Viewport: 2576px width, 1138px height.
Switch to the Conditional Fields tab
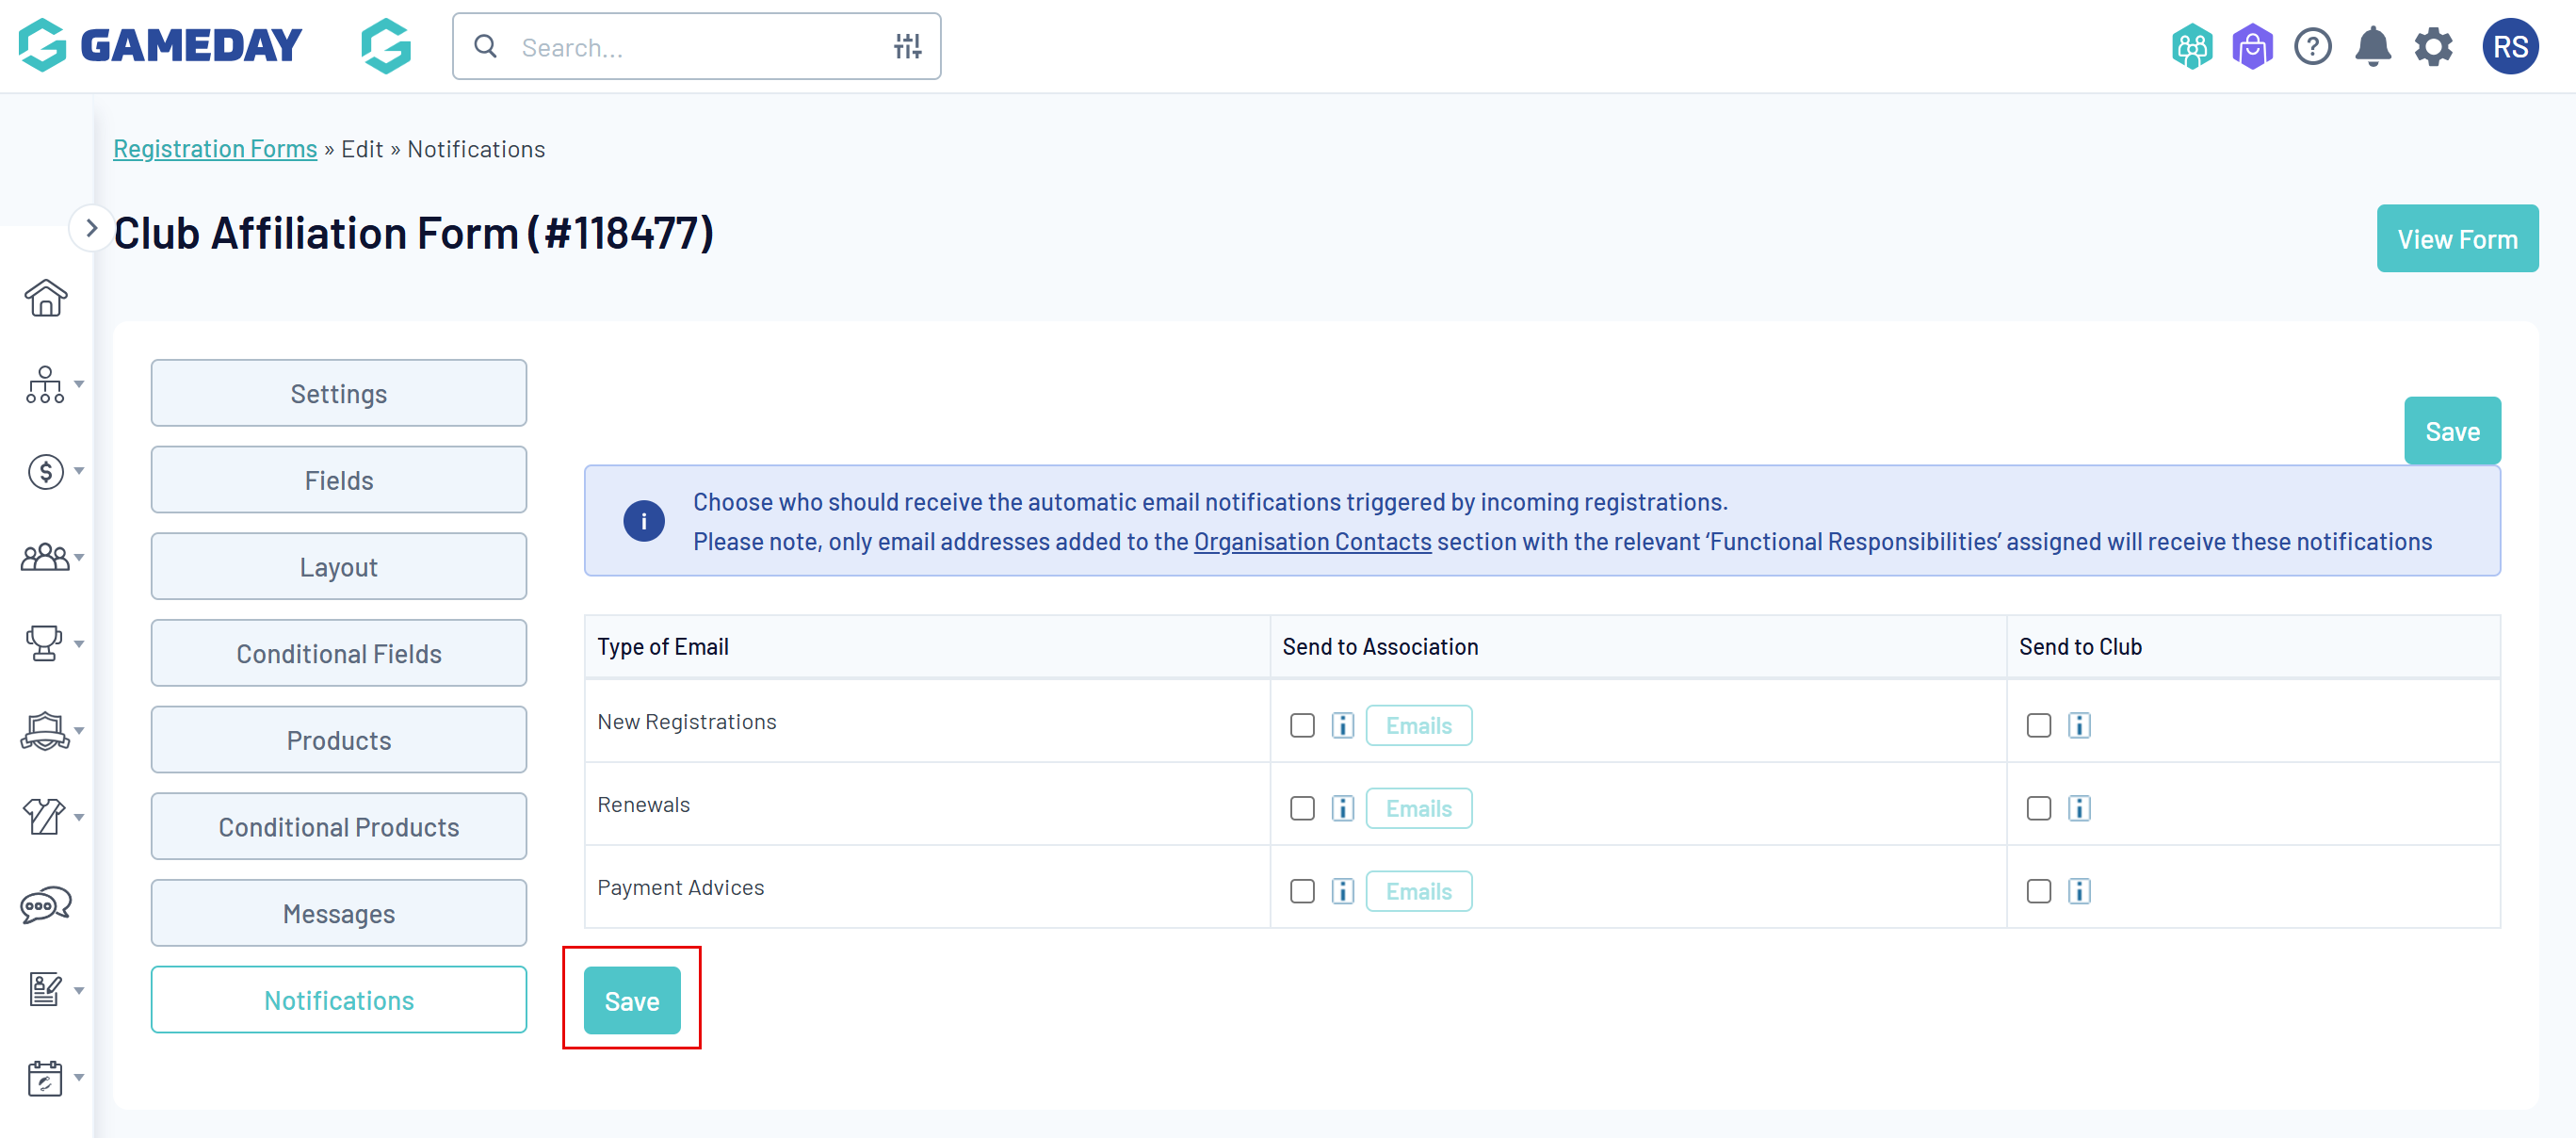click(338, 653)
